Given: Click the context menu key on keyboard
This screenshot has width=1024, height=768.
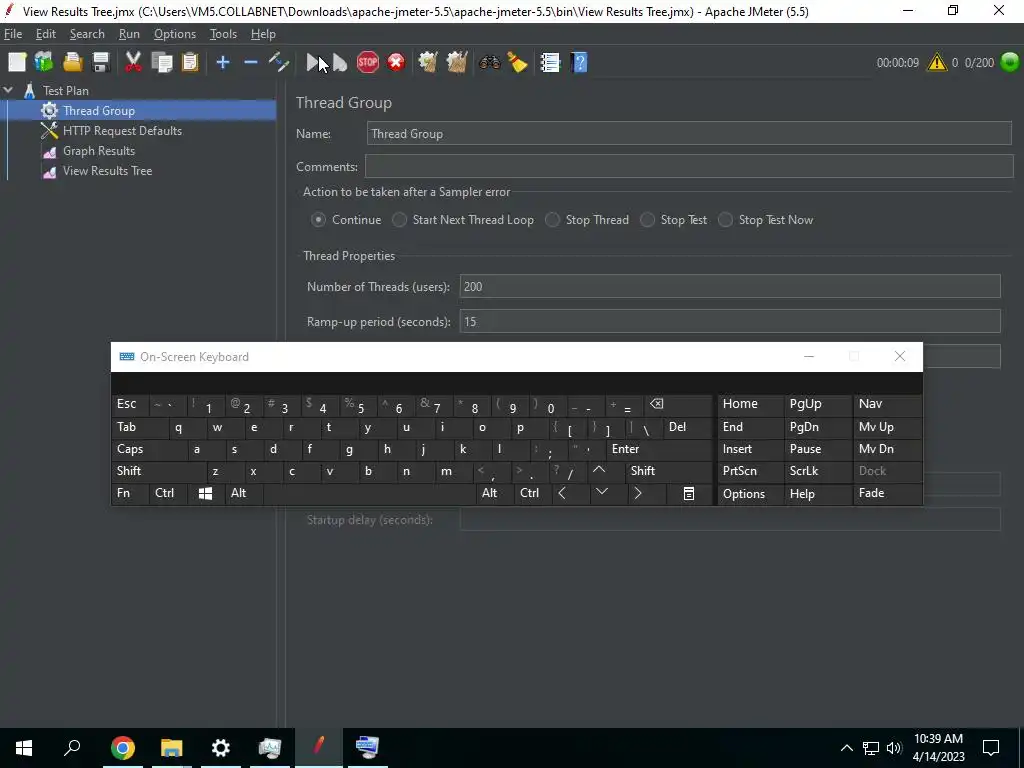Looking at the screenshot, I should pyautogui.click(x=688, y=494).
